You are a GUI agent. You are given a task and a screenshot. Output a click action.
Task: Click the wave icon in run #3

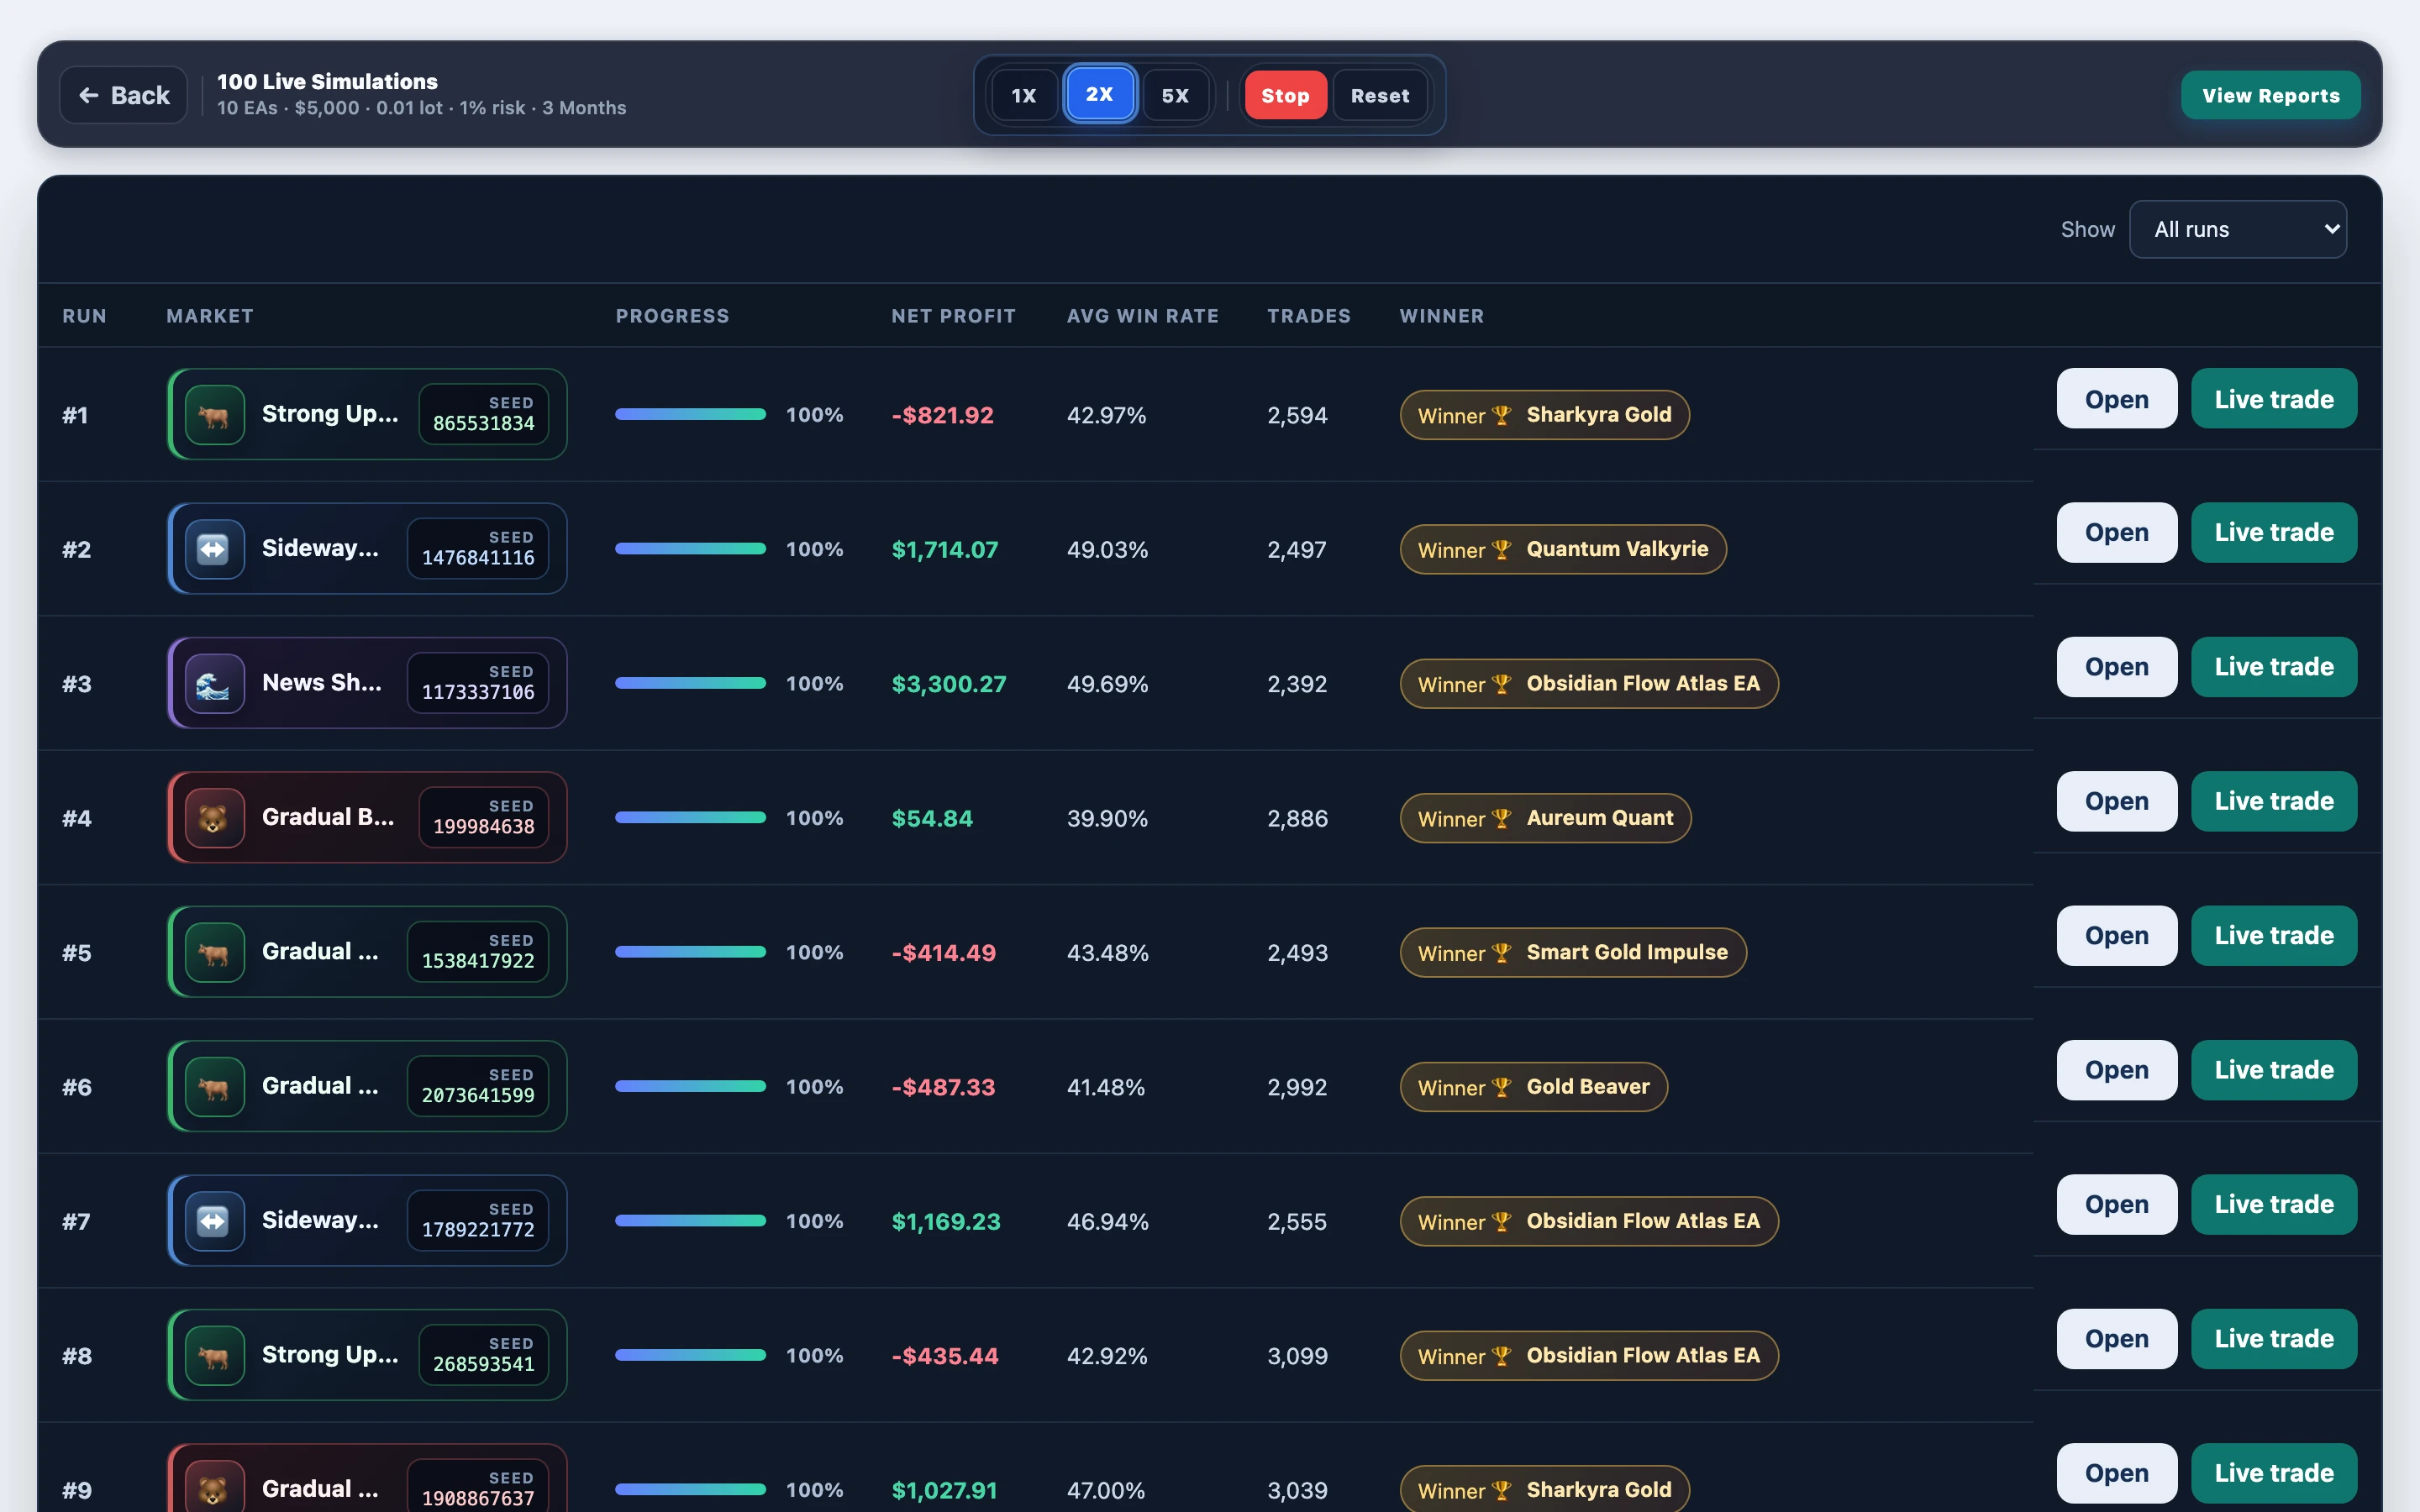pyautogui.click(x=214, y=684)
